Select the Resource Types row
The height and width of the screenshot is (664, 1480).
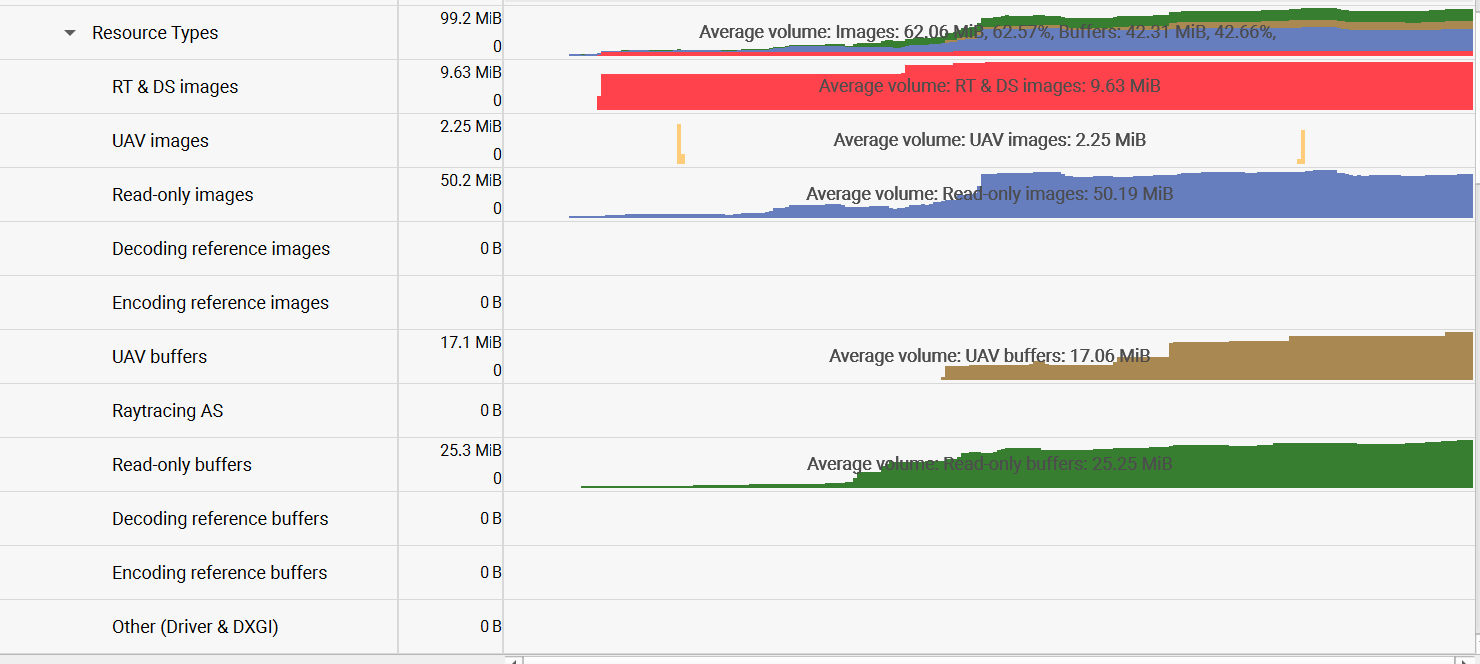[x=200, y=32]
